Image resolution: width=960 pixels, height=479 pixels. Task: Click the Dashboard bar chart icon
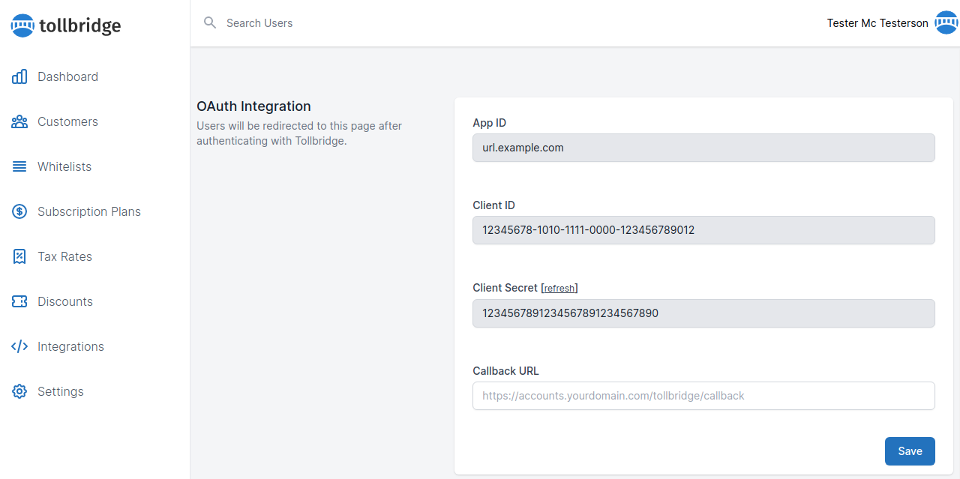click(19, 77)
